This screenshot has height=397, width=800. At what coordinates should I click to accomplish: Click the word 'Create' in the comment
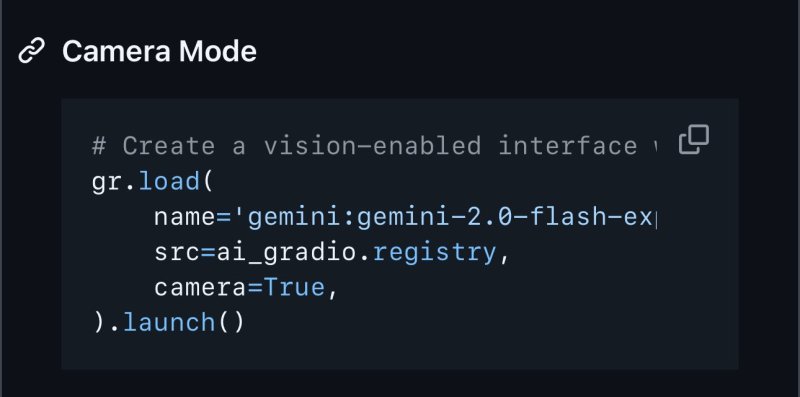[168, 146]
